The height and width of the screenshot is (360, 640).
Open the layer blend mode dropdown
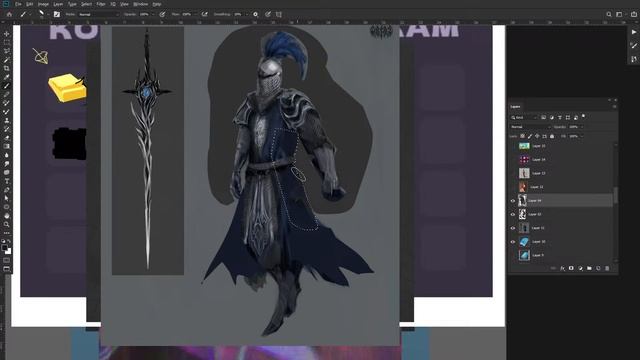[531, 127]
